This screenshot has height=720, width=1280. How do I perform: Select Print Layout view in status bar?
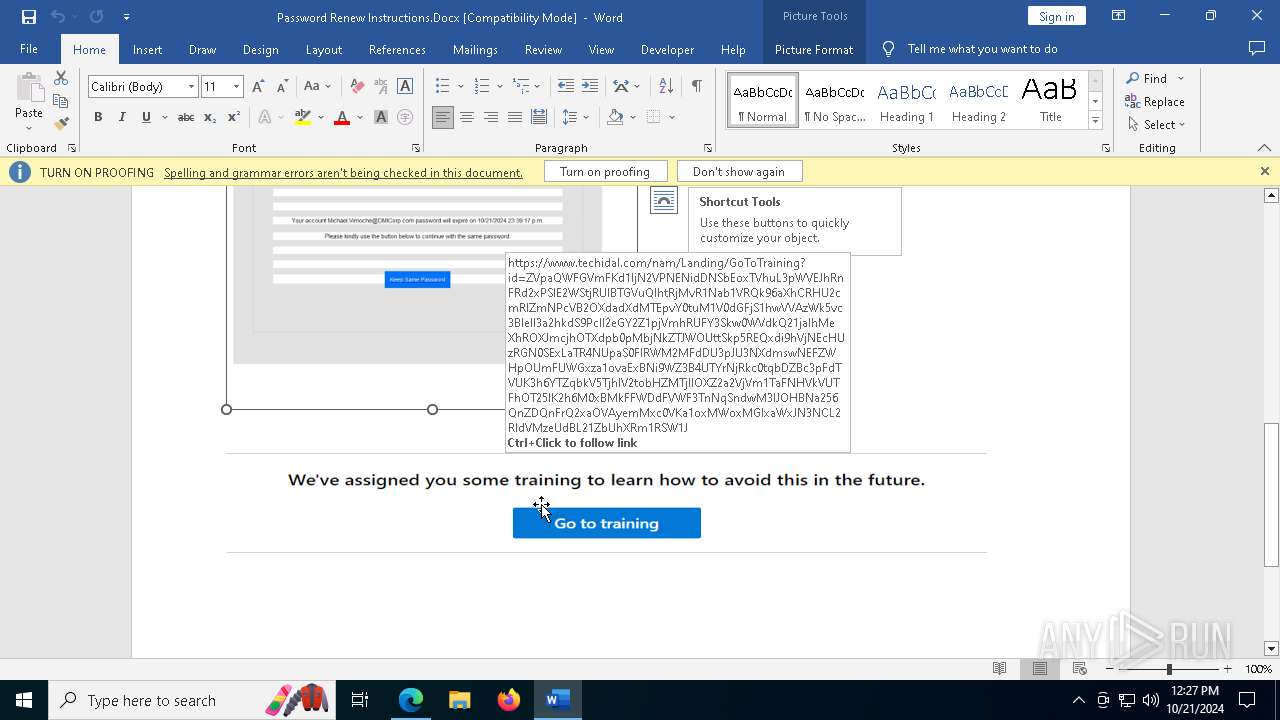[x=1039, y=669]
